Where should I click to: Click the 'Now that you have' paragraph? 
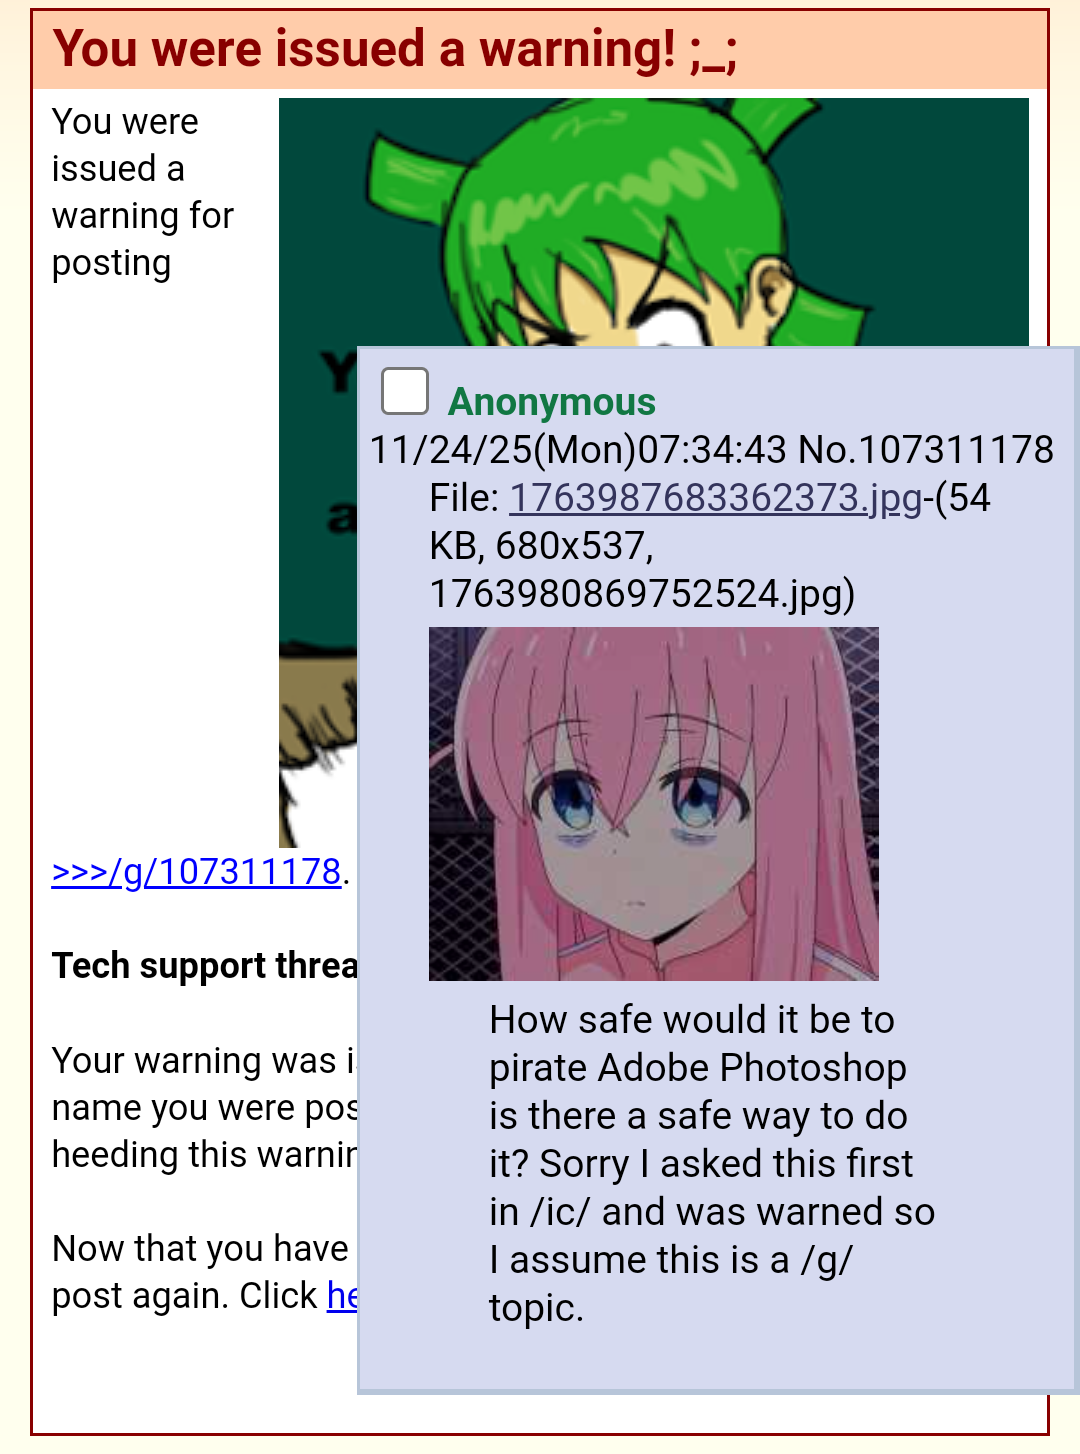point(205,1272)
